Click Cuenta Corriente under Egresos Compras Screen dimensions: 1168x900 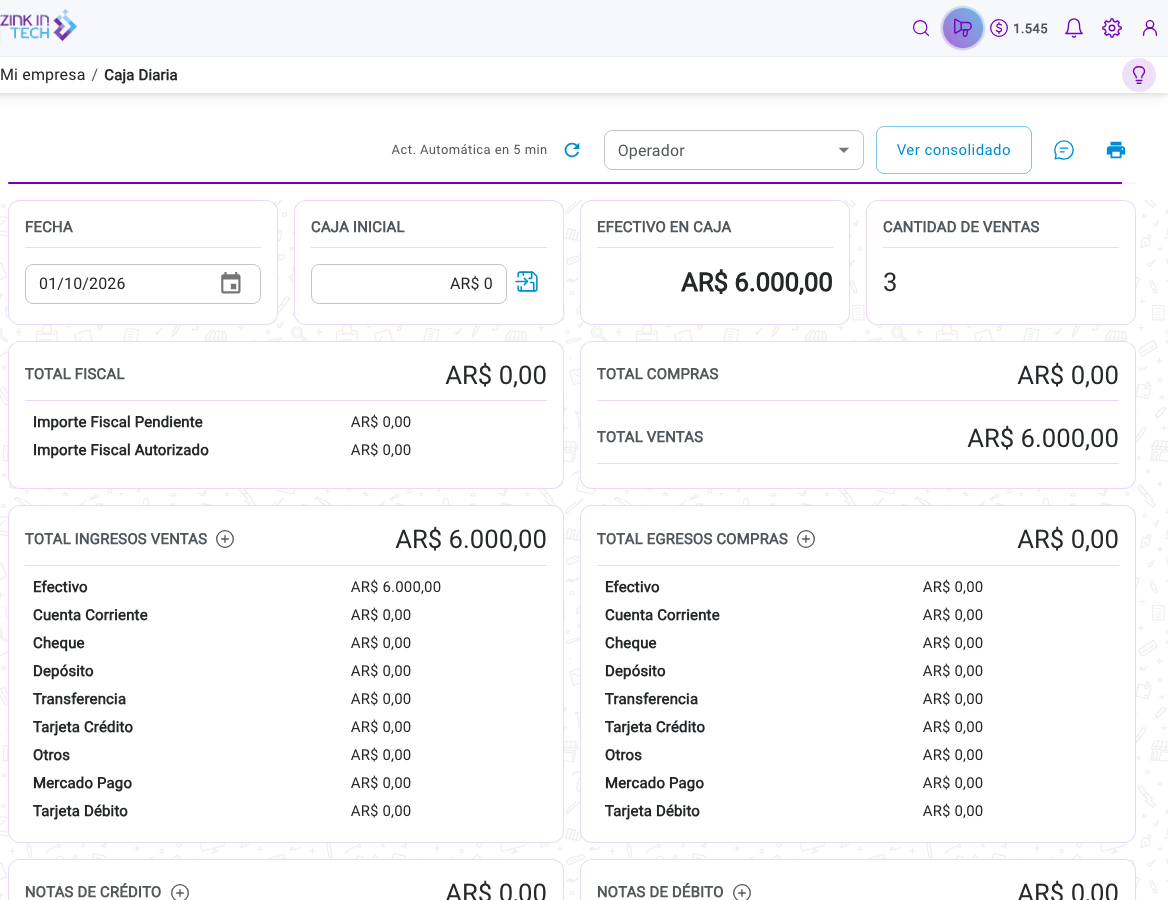662,615
